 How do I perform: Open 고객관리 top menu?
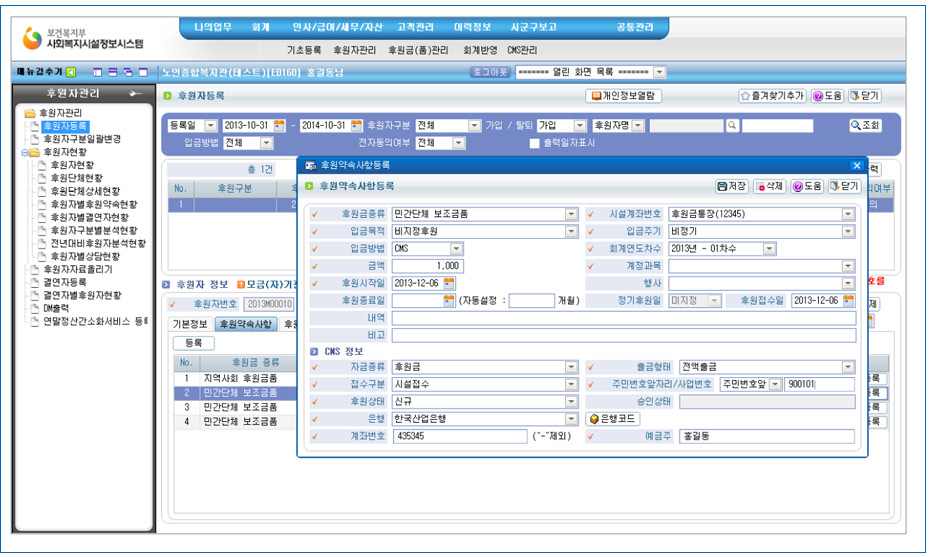click(x=415, y=27)
